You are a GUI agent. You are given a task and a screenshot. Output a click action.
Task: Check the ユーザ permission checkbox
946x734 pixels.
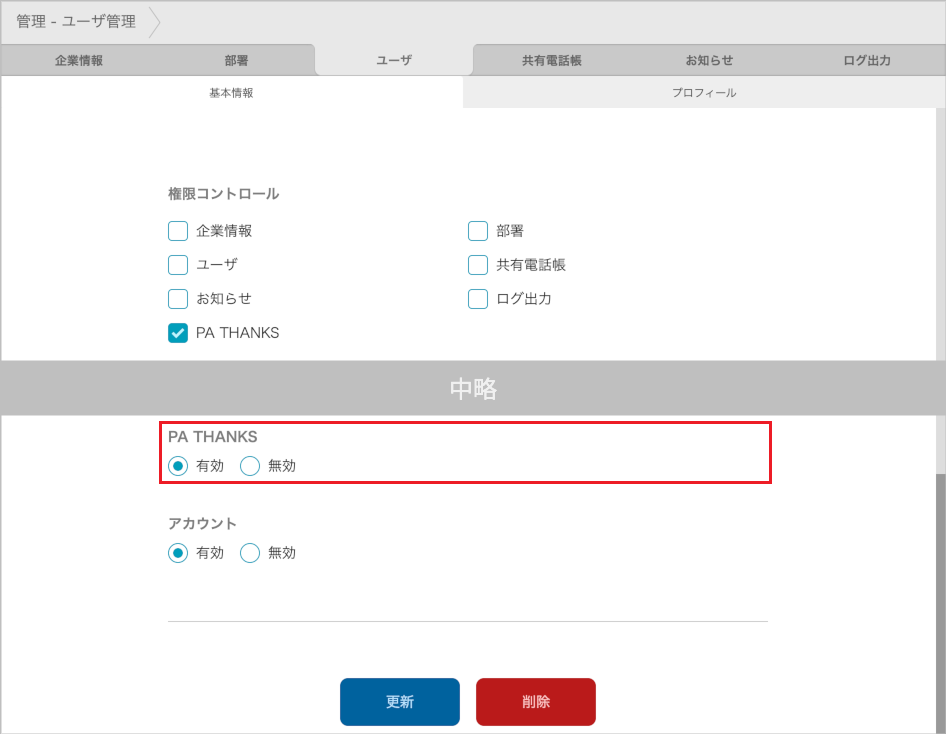point(178,265)
